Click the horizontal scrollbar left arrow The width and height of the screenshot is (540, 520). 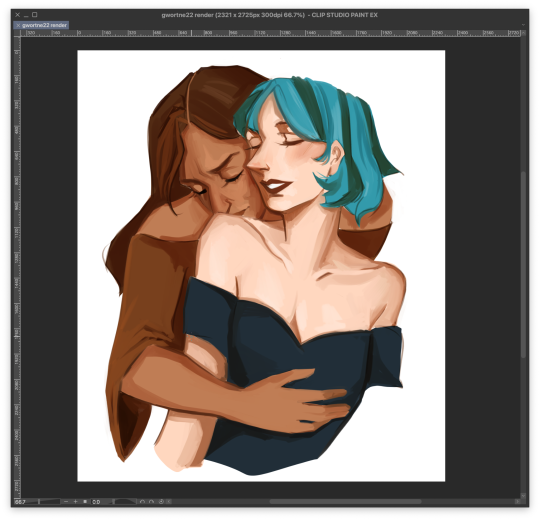[x=169, y=502]
